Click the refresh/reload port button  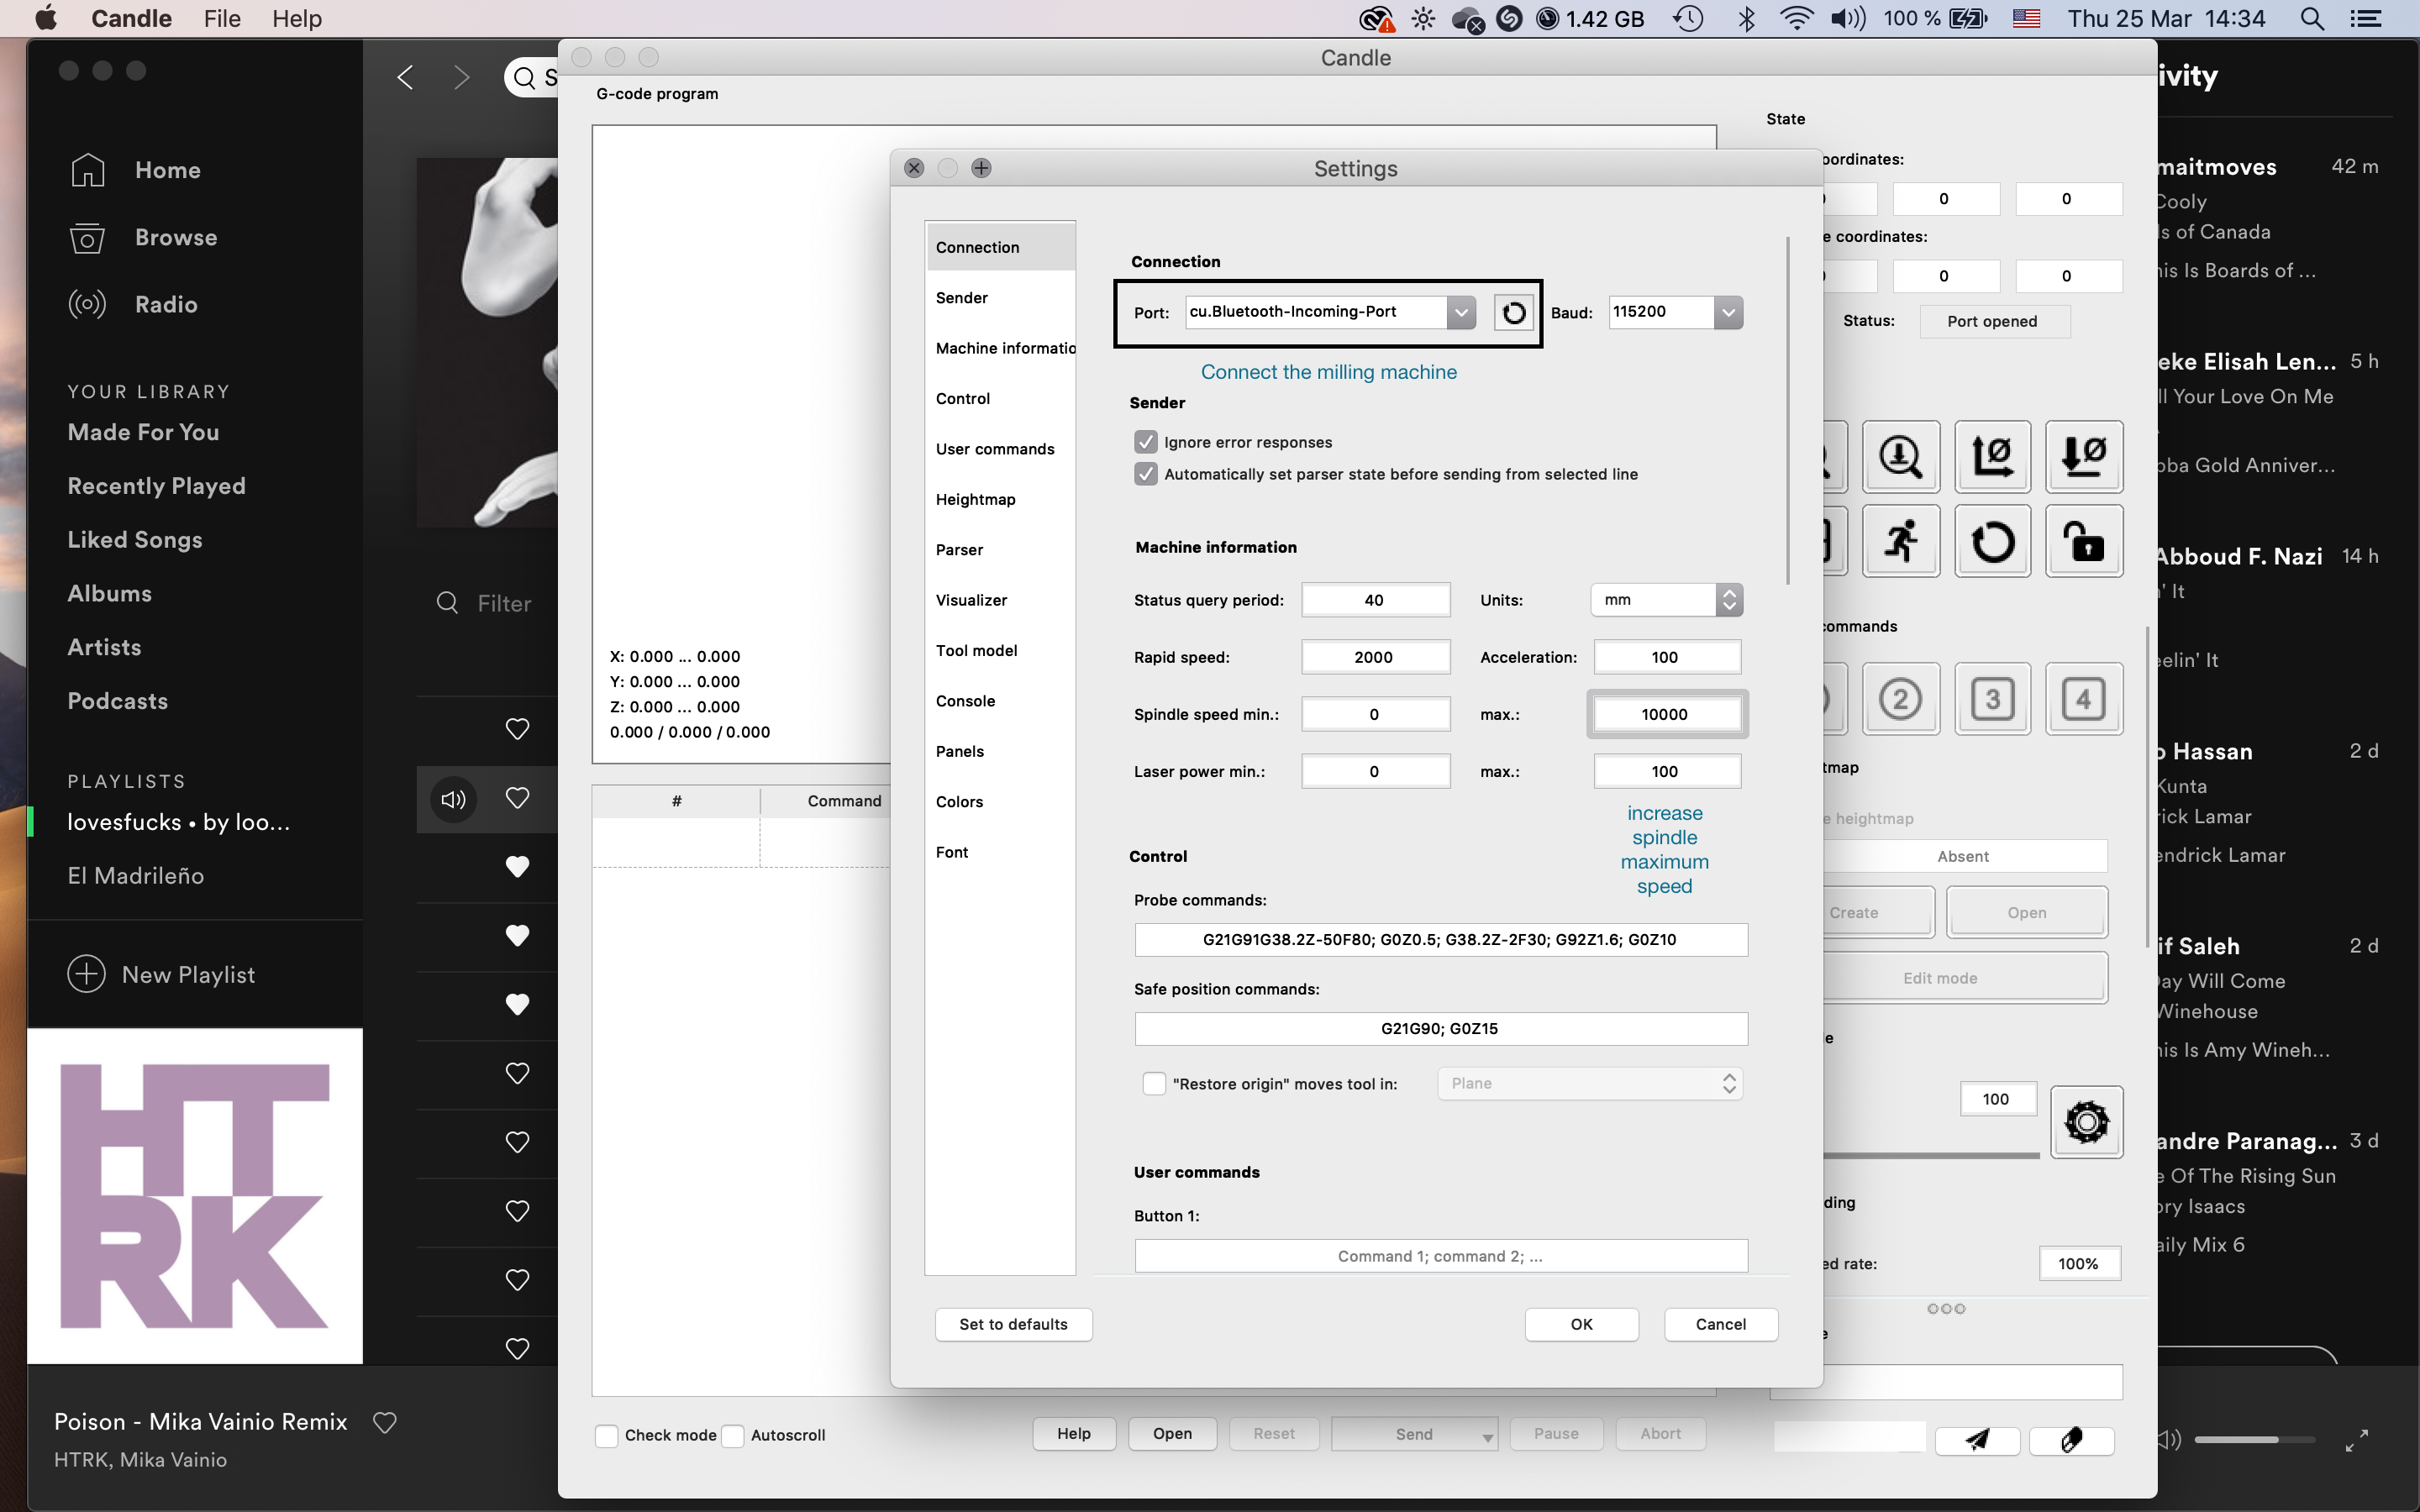point(1514,312)
